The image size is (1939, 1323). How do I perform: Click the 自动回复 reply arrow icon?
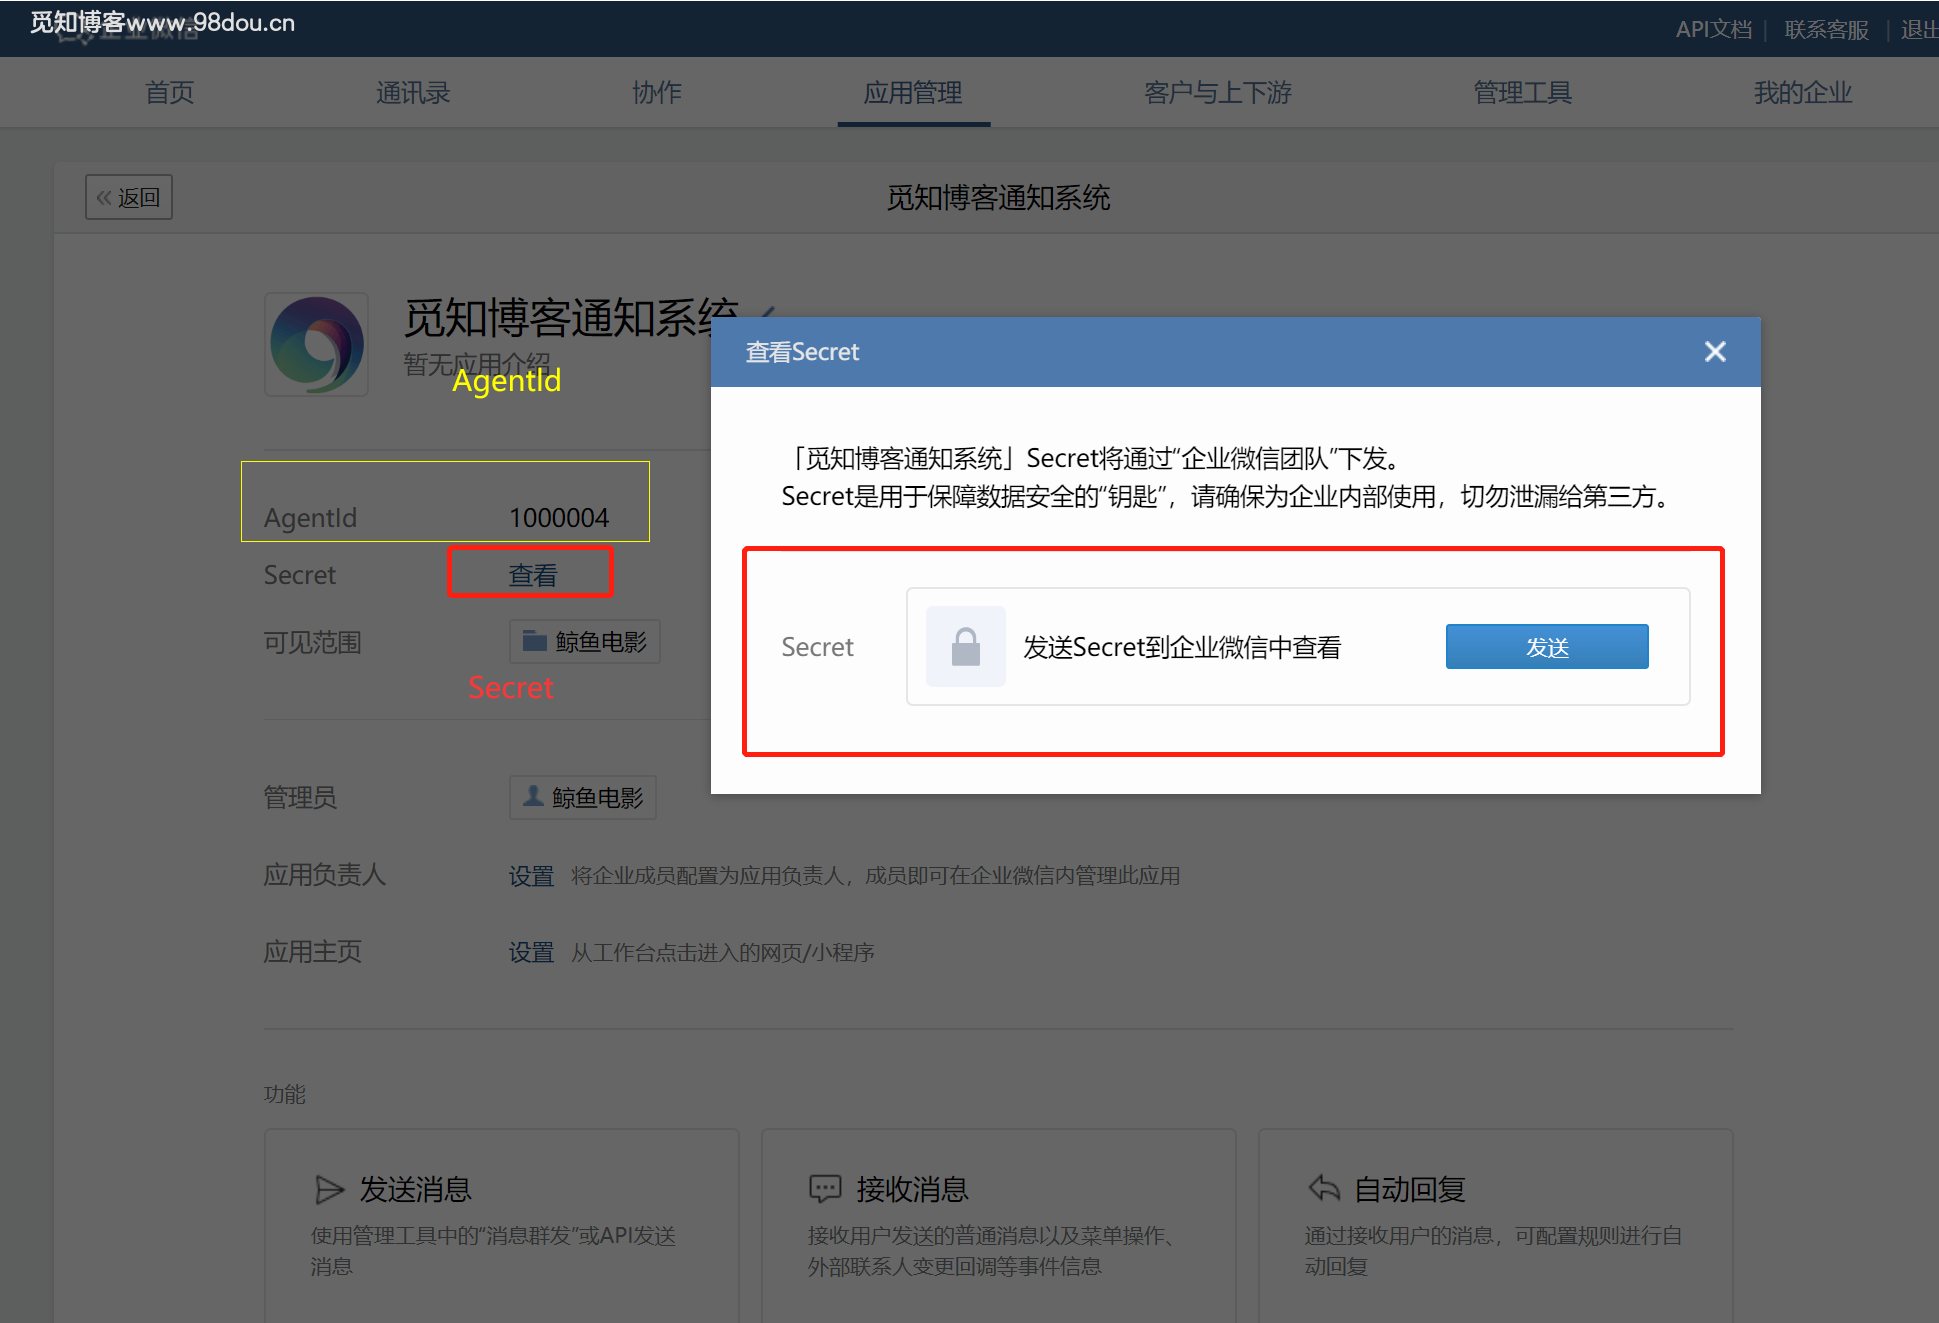[1324, 1188]
